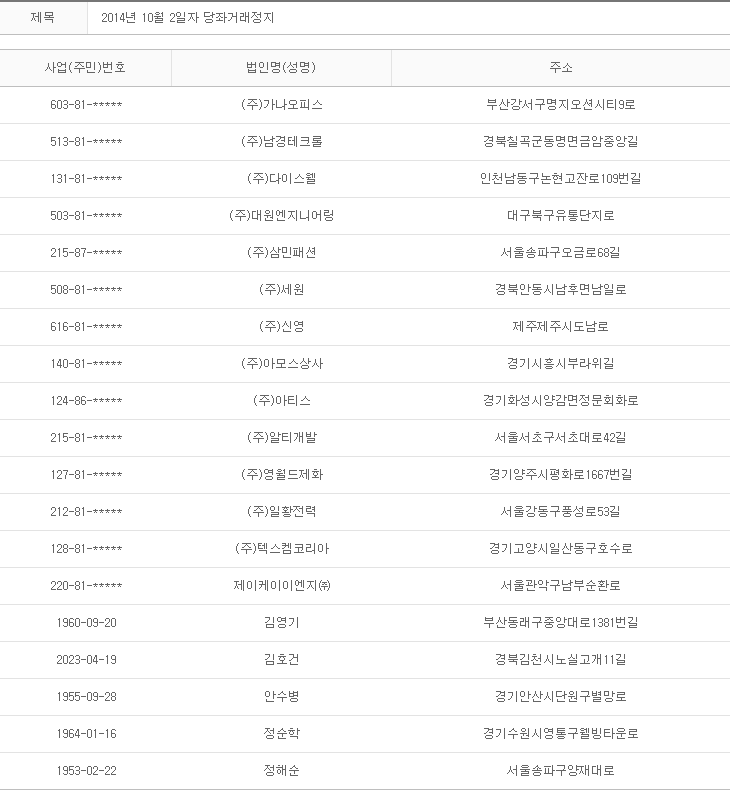
Task: Select company name (주)가나오피스
Action: (281, 105)
